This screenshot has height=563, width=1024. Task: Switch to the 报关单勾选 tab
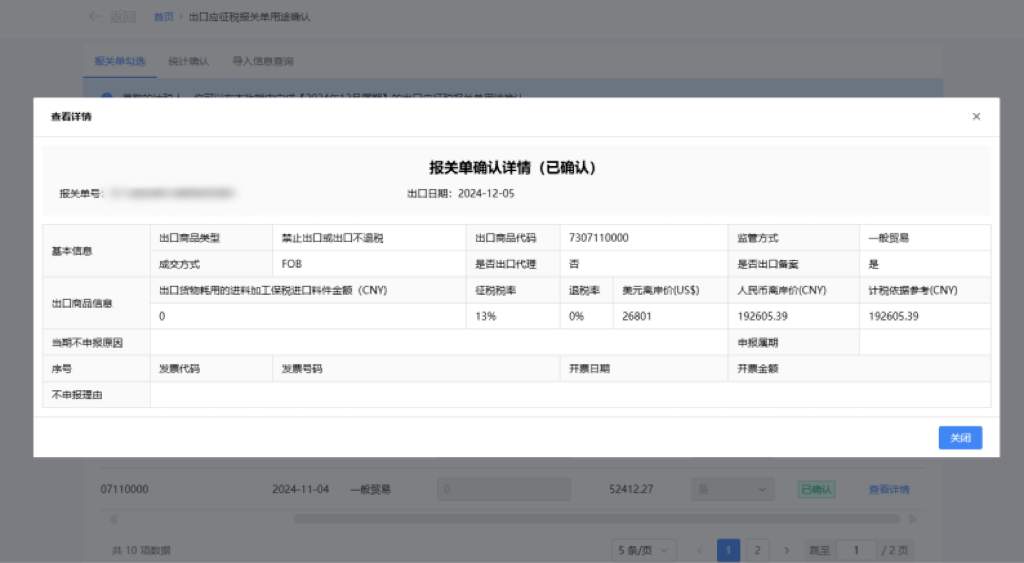pos(118,61)
